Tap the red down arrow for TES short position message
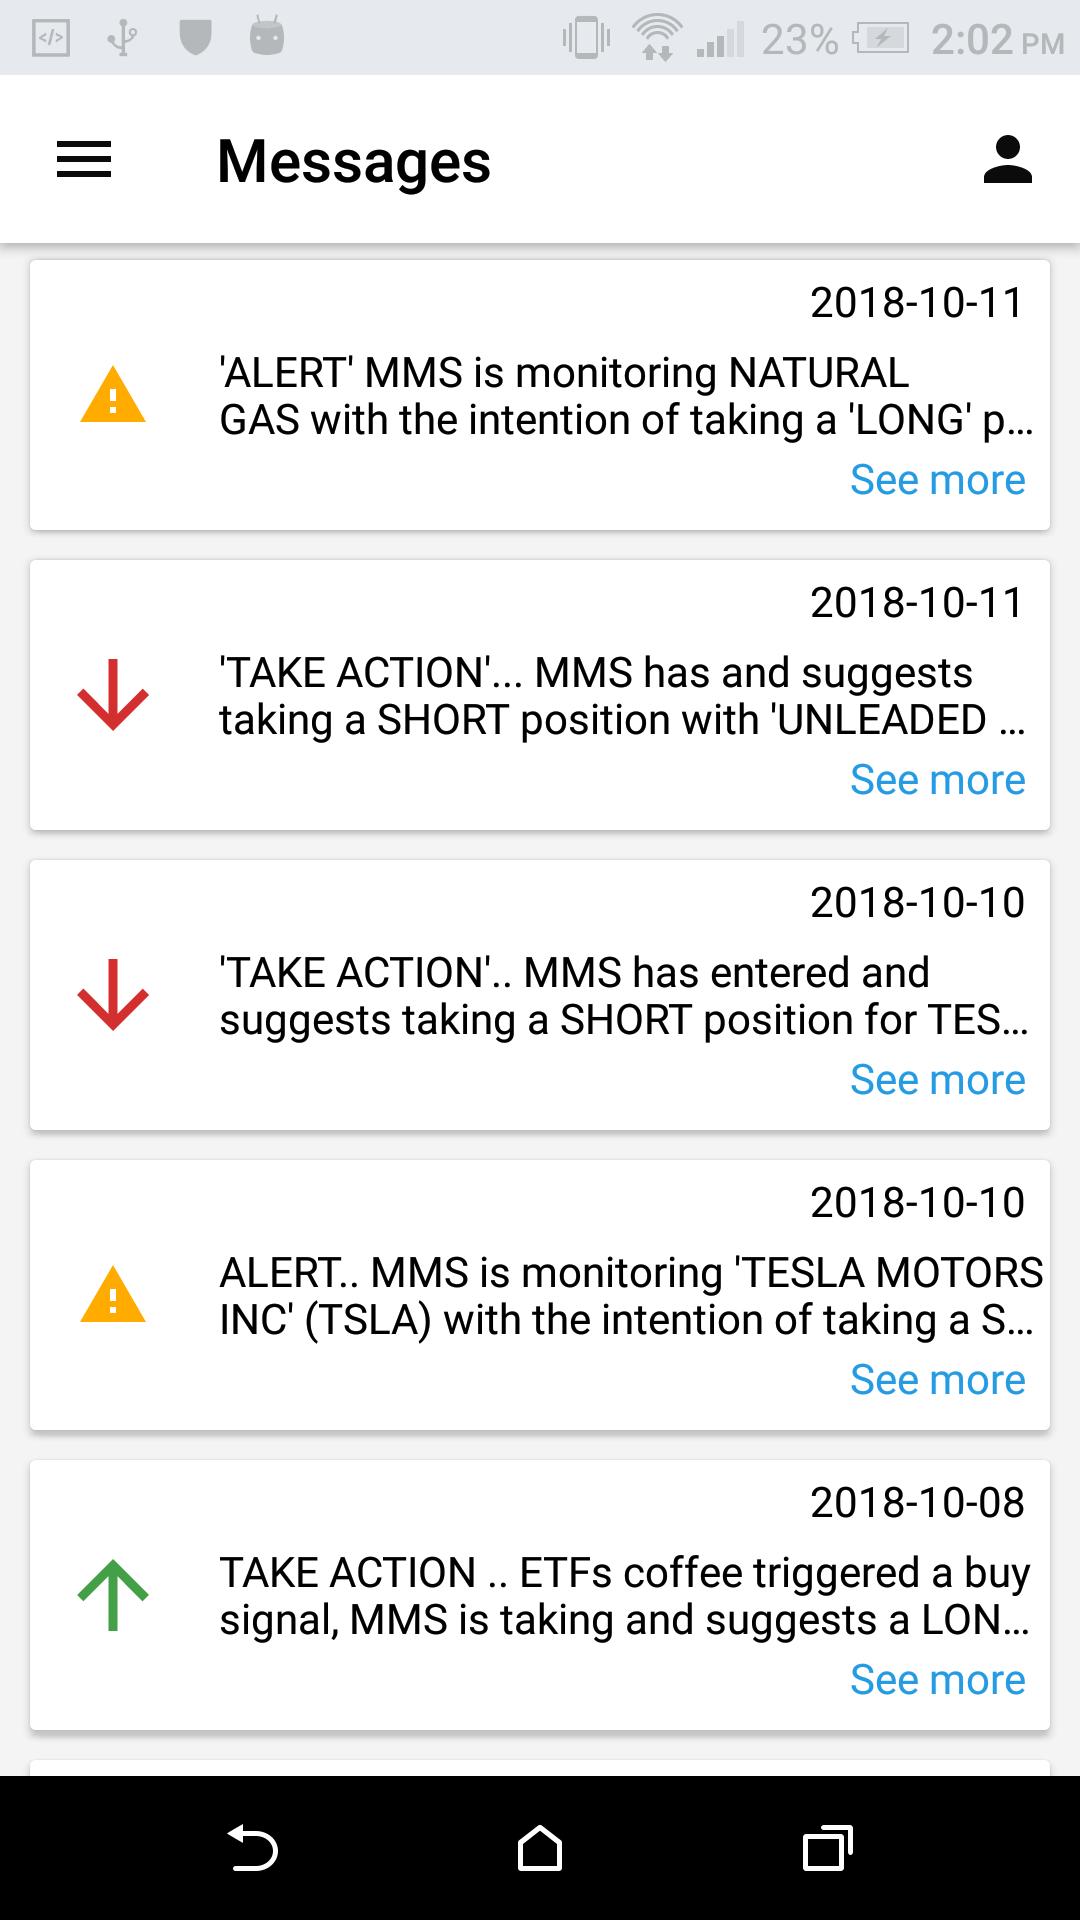 coord(113,994)
